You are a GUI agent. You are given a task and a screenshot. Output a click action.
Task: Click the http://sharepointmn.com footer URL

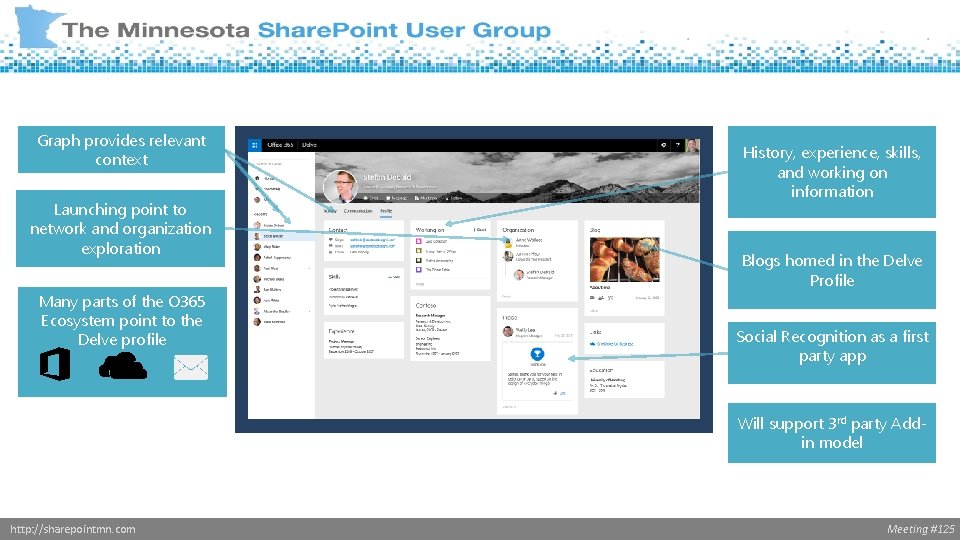tap(73, 529)
